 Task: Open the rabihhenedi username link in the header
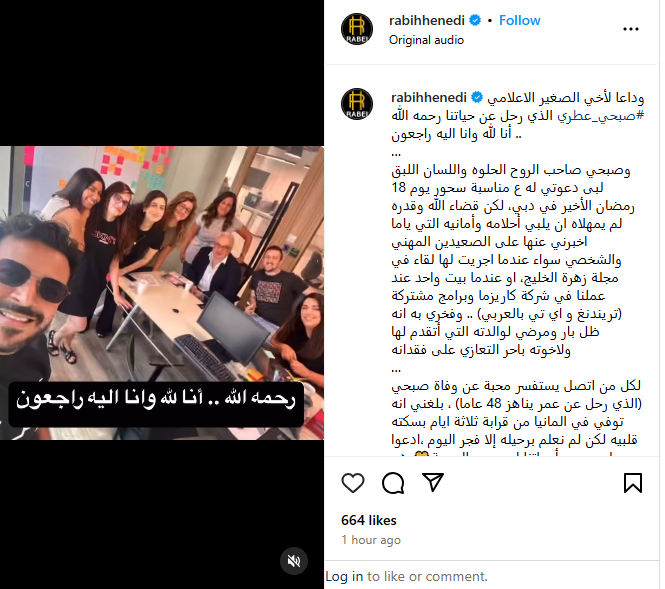[x=427, y=20]
